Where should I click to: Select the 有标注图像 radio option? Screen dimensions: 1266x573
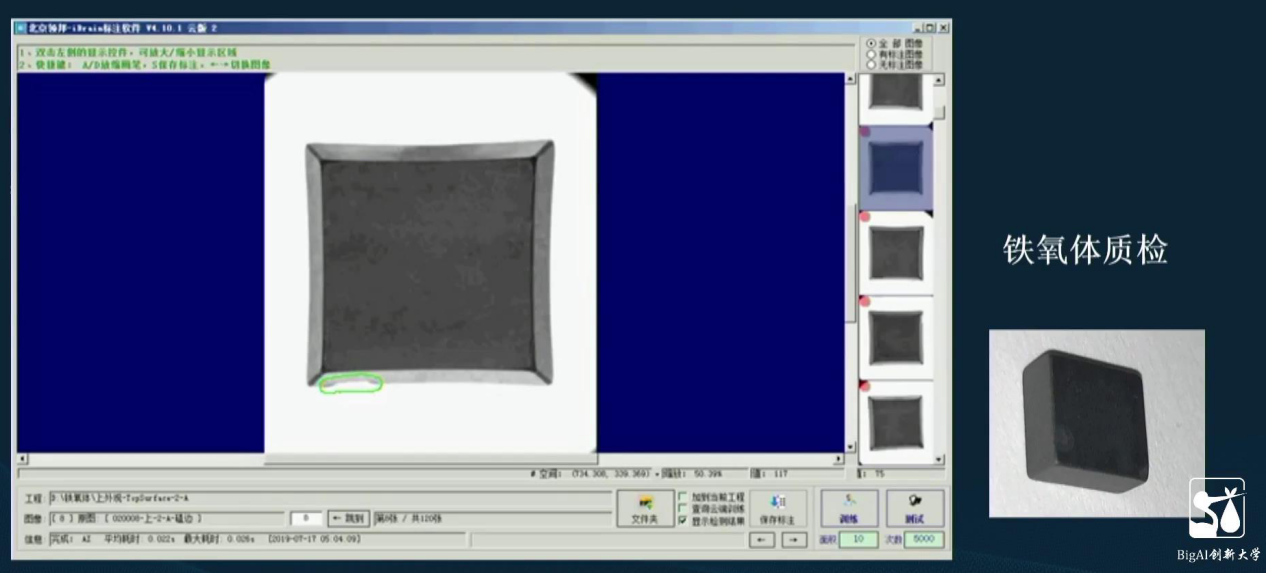(x=871, y=54)
